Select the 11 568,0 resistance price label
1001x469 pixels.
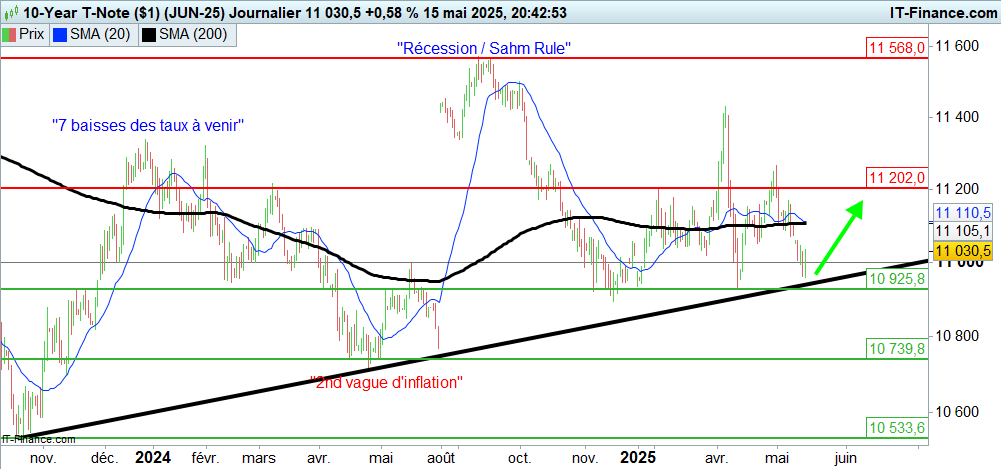pyautogui.click(x=897, y=48)
